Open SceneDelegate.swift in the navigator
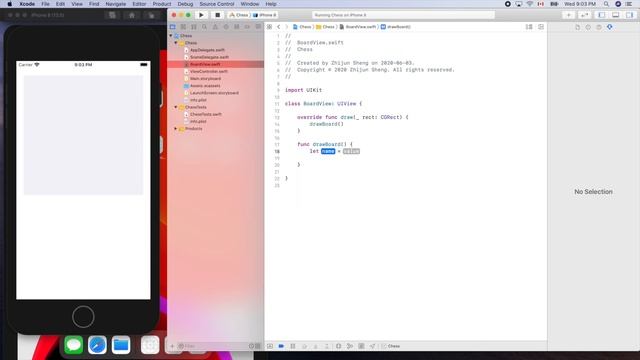640x360 pixels. (209, 57)
